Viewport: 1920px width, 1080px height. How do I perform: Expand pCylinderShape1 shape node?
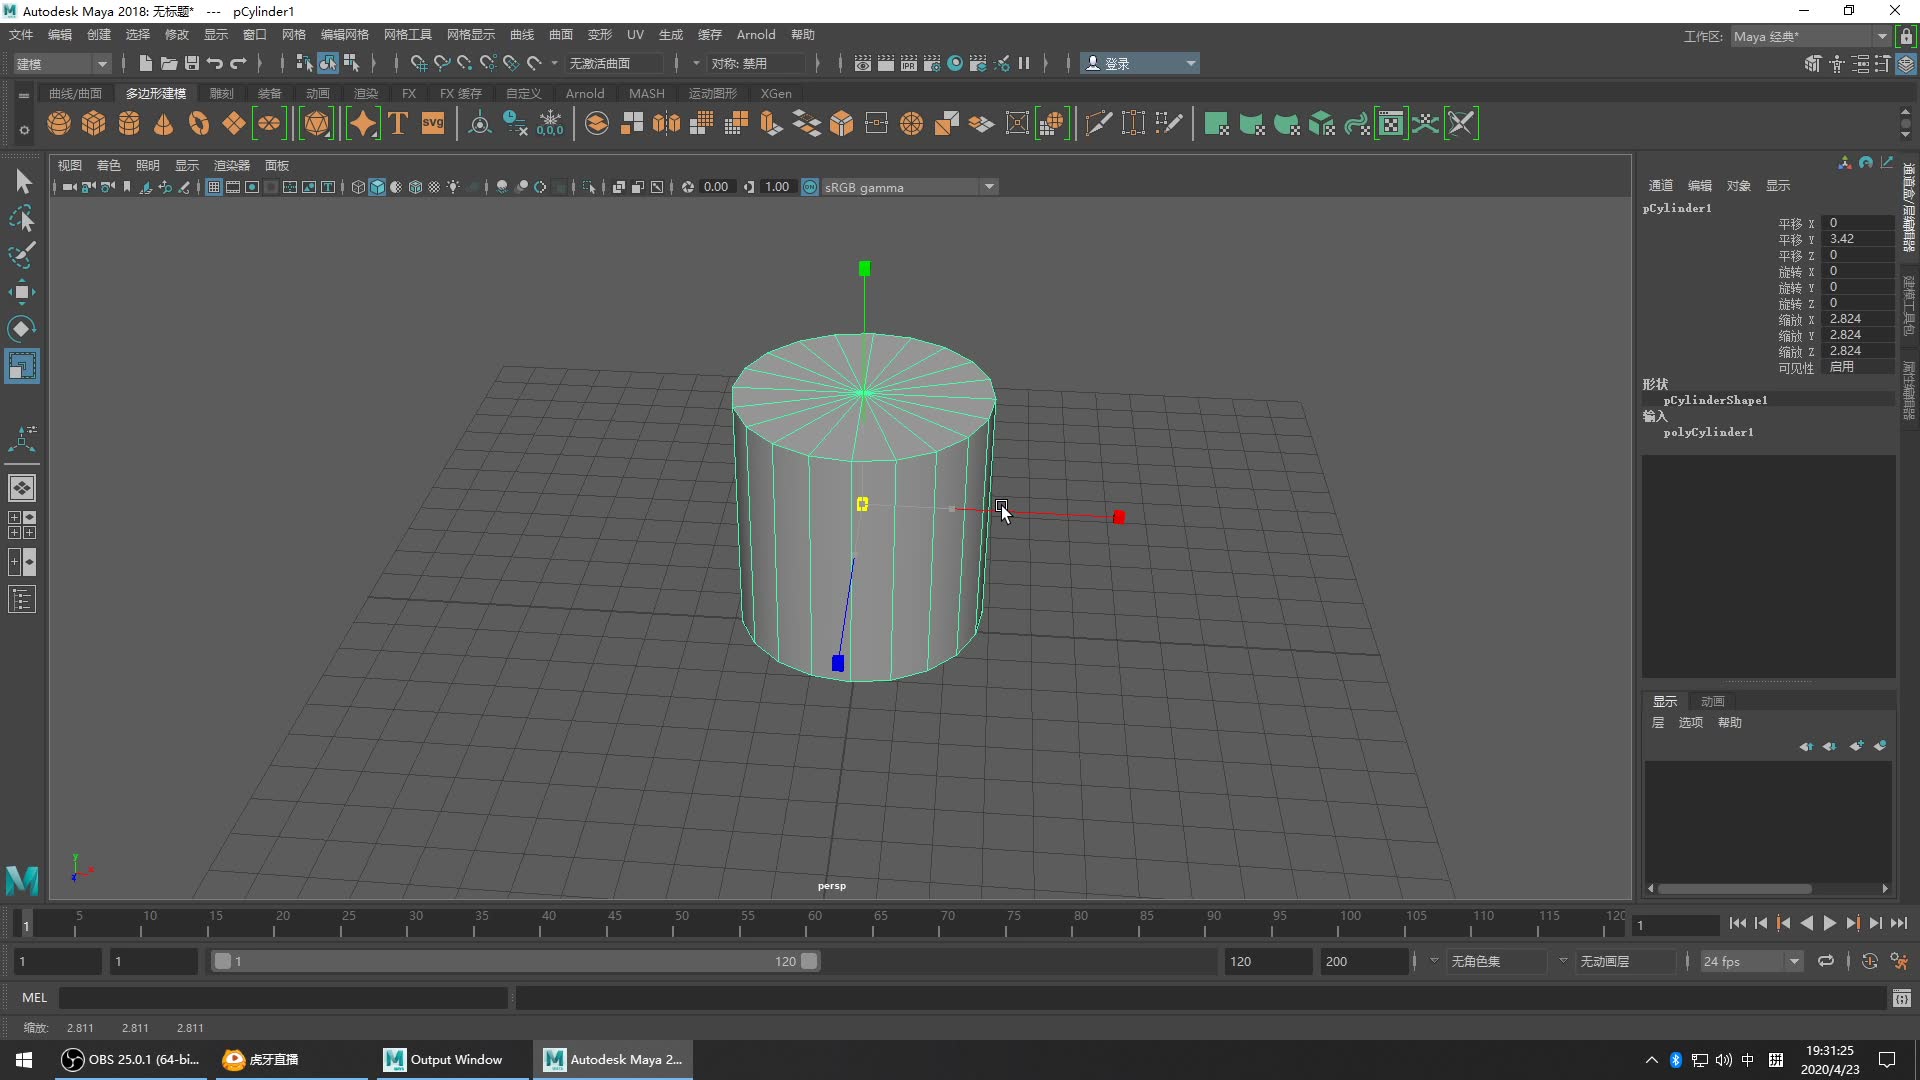(1714, 400)
